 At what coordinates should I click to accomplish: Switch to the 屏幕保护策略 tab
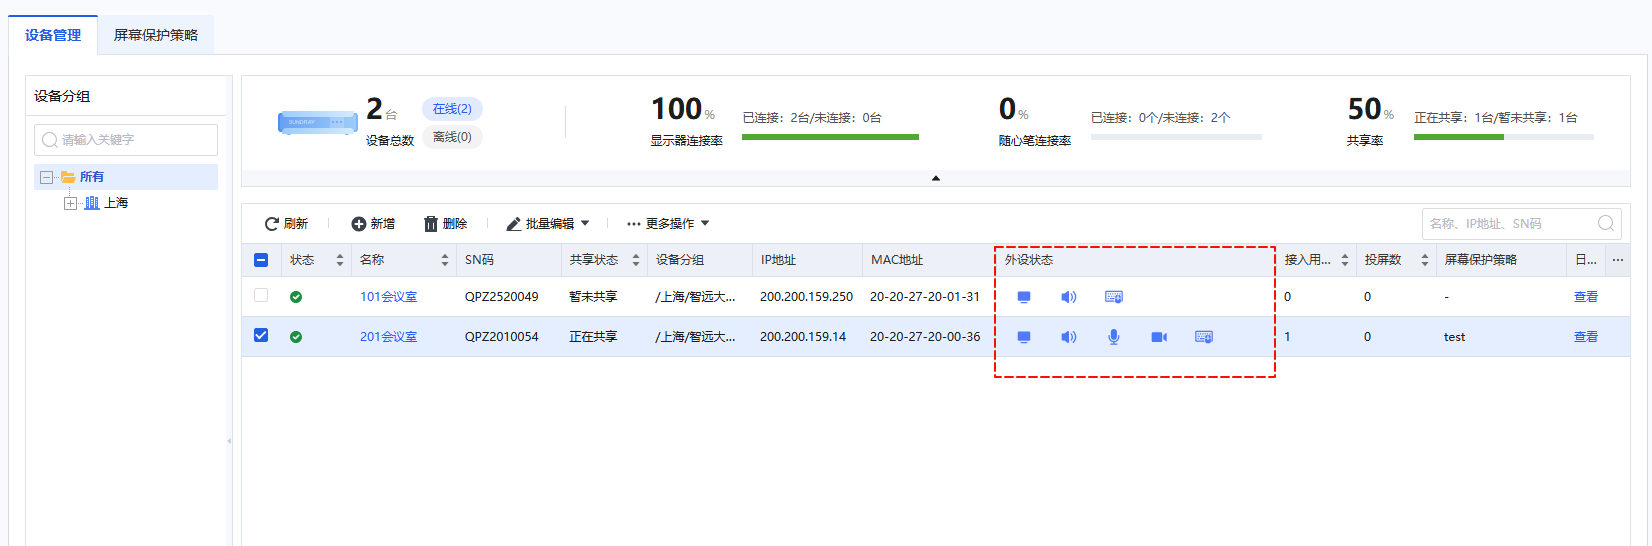[156, 35]
